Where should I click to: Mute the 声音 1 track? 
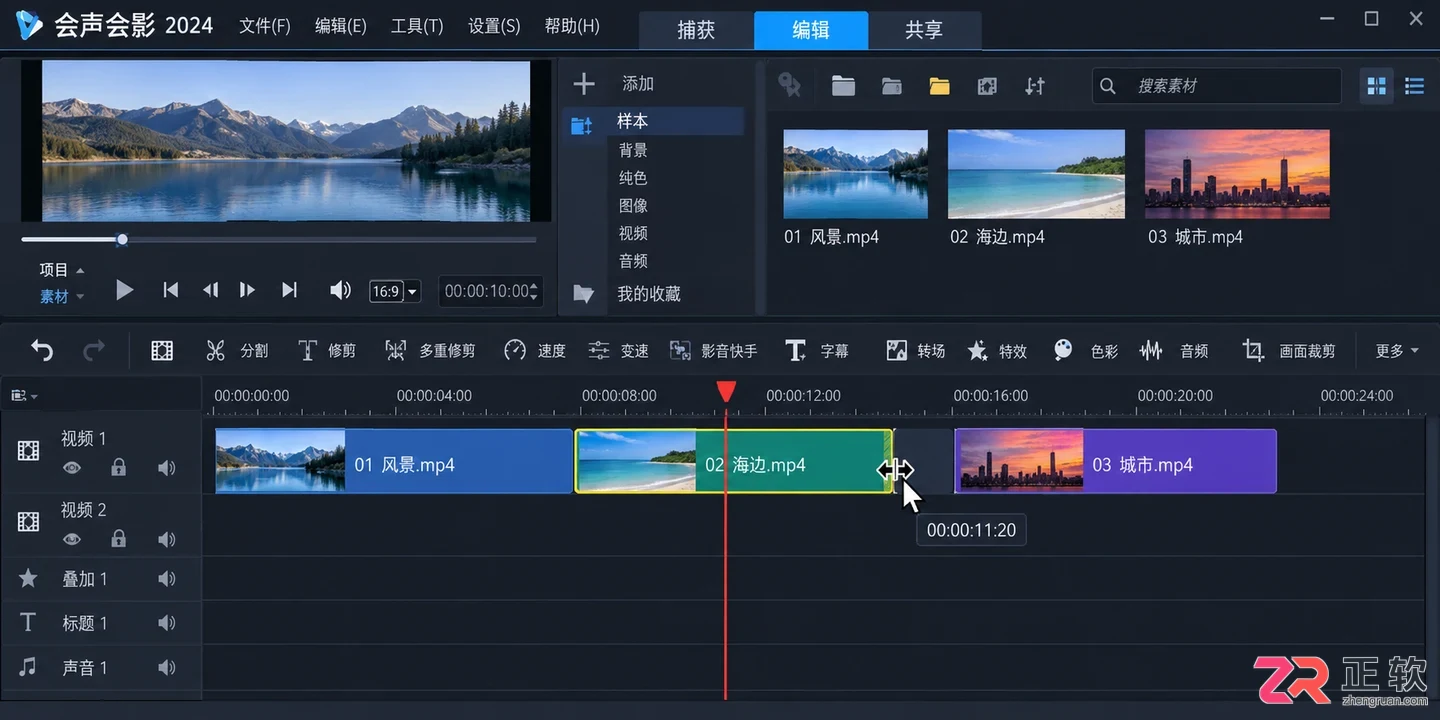click(166, 667)
